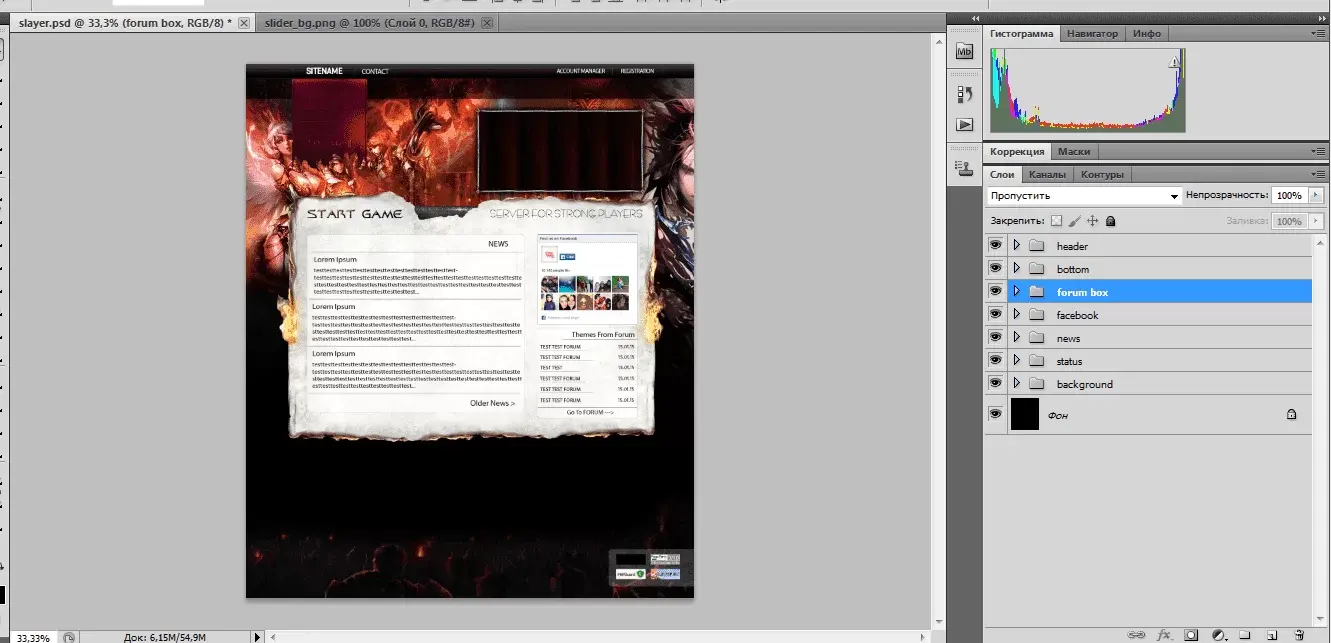Click the folder icon of facebook group
Screen dimensions: 1331x643
[x=1036, y=315]
